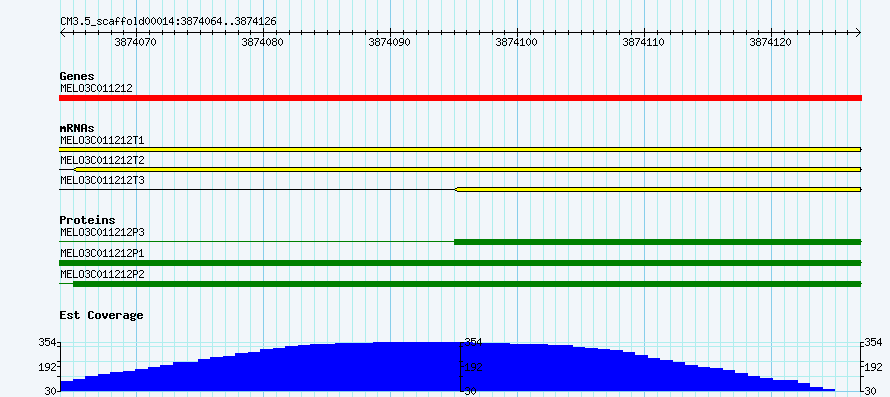This screenshot has height=397, width=890.
Task: Click the MELO3C011212T2 label text
Action: coord(102,160)
